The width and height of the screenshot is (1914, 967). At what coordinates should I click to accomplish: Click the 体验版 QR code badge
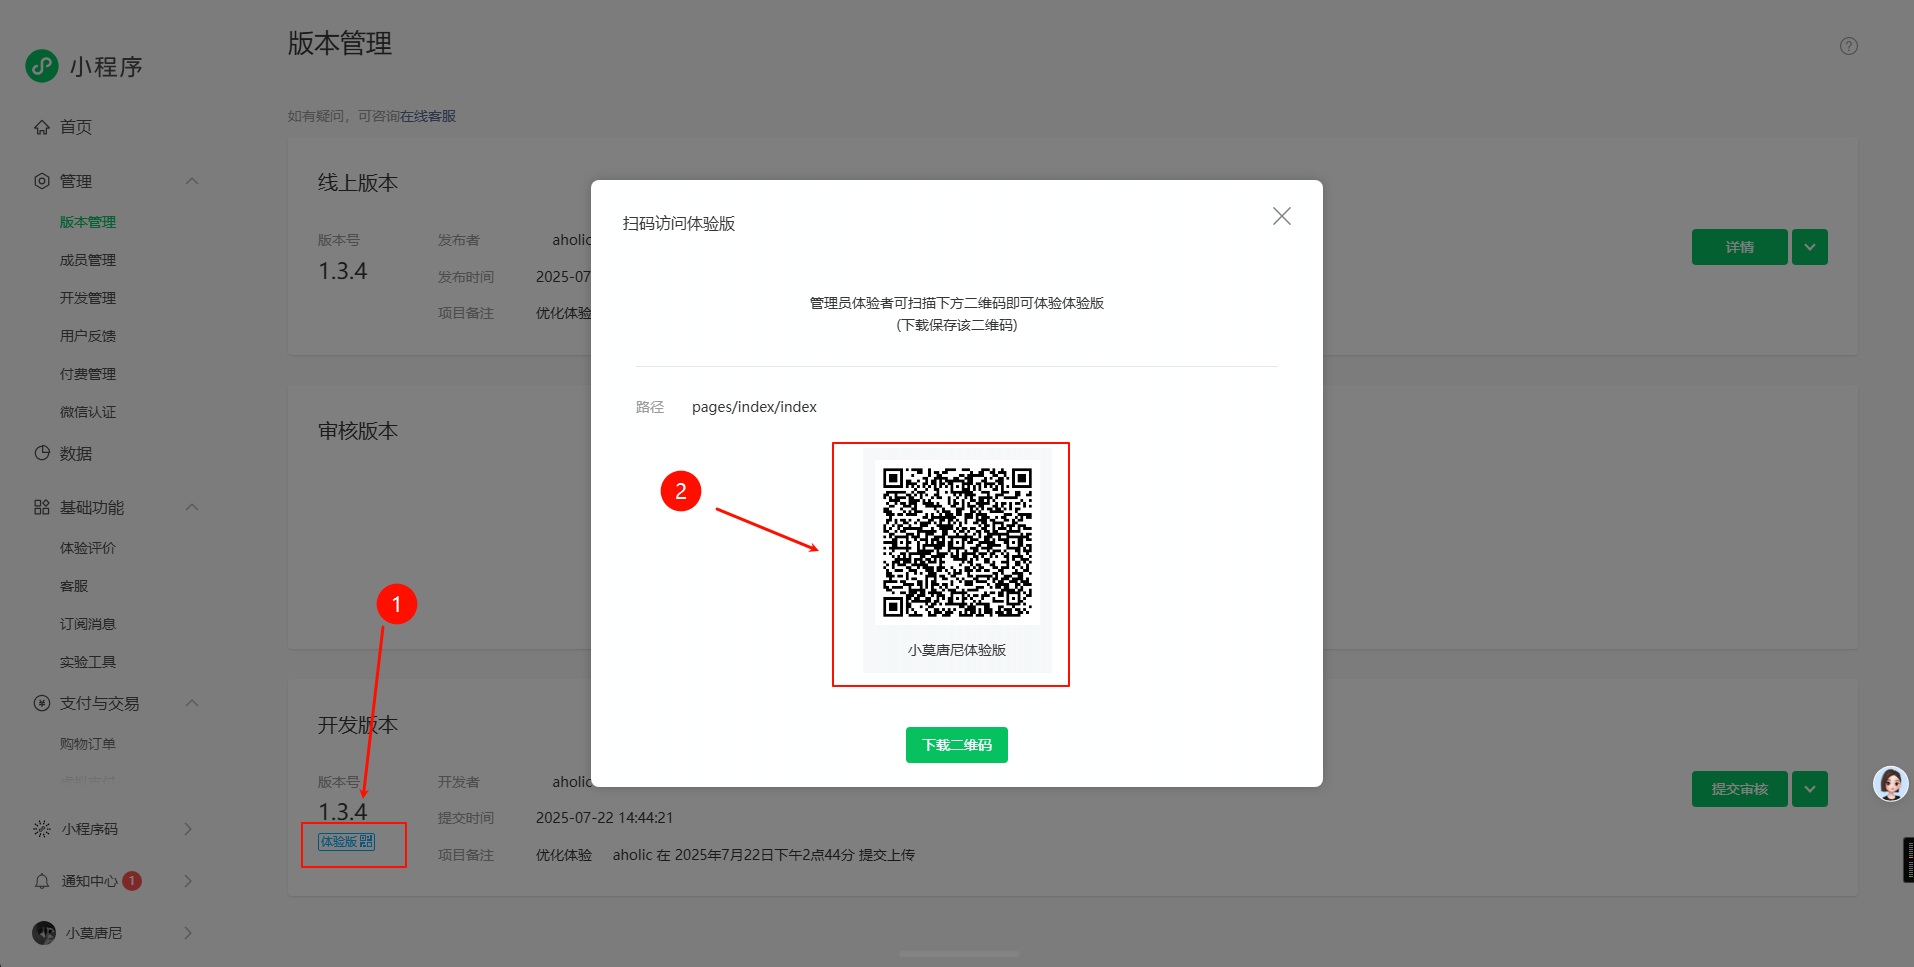[x=346, y=842]
